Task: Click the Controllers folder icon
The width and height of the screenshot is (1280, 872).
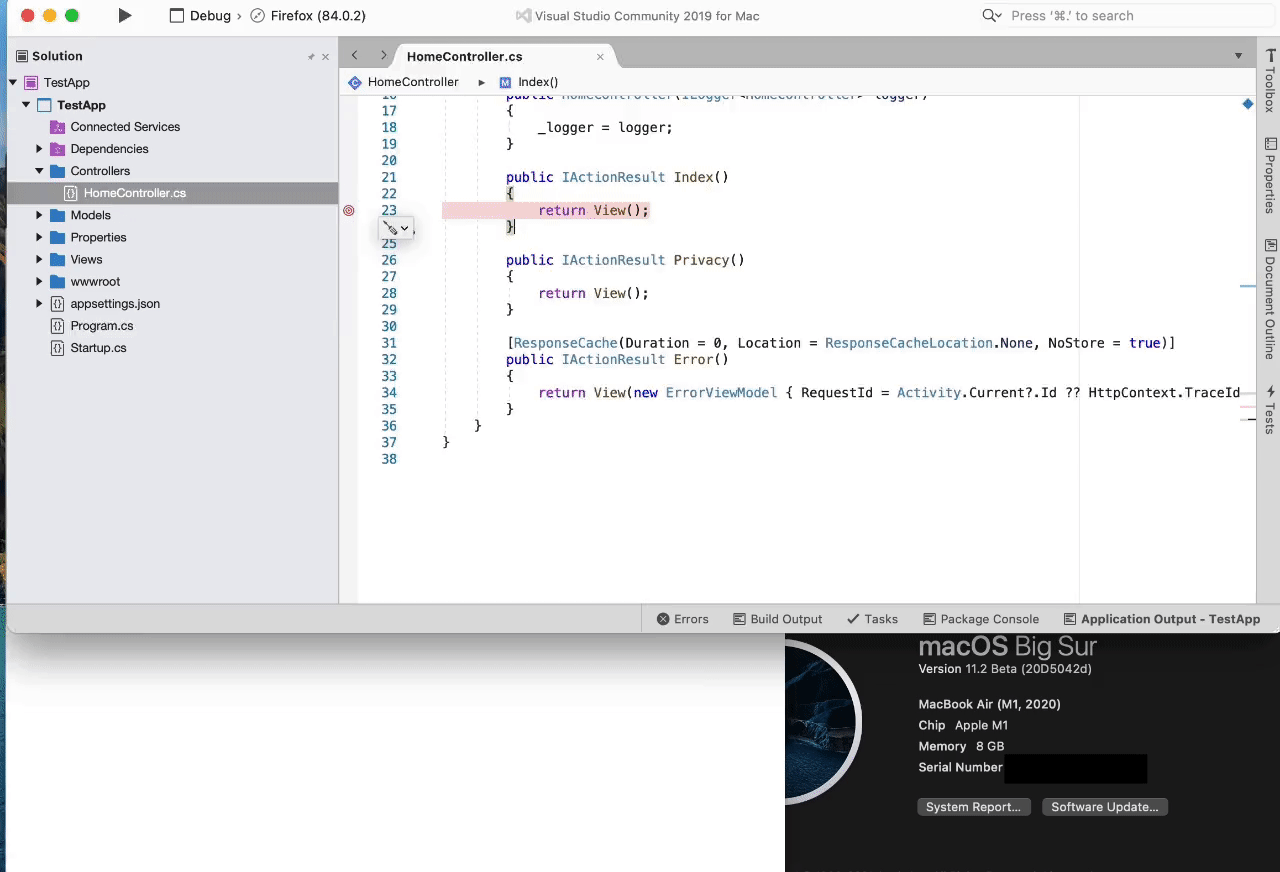Action: (58, 171)
